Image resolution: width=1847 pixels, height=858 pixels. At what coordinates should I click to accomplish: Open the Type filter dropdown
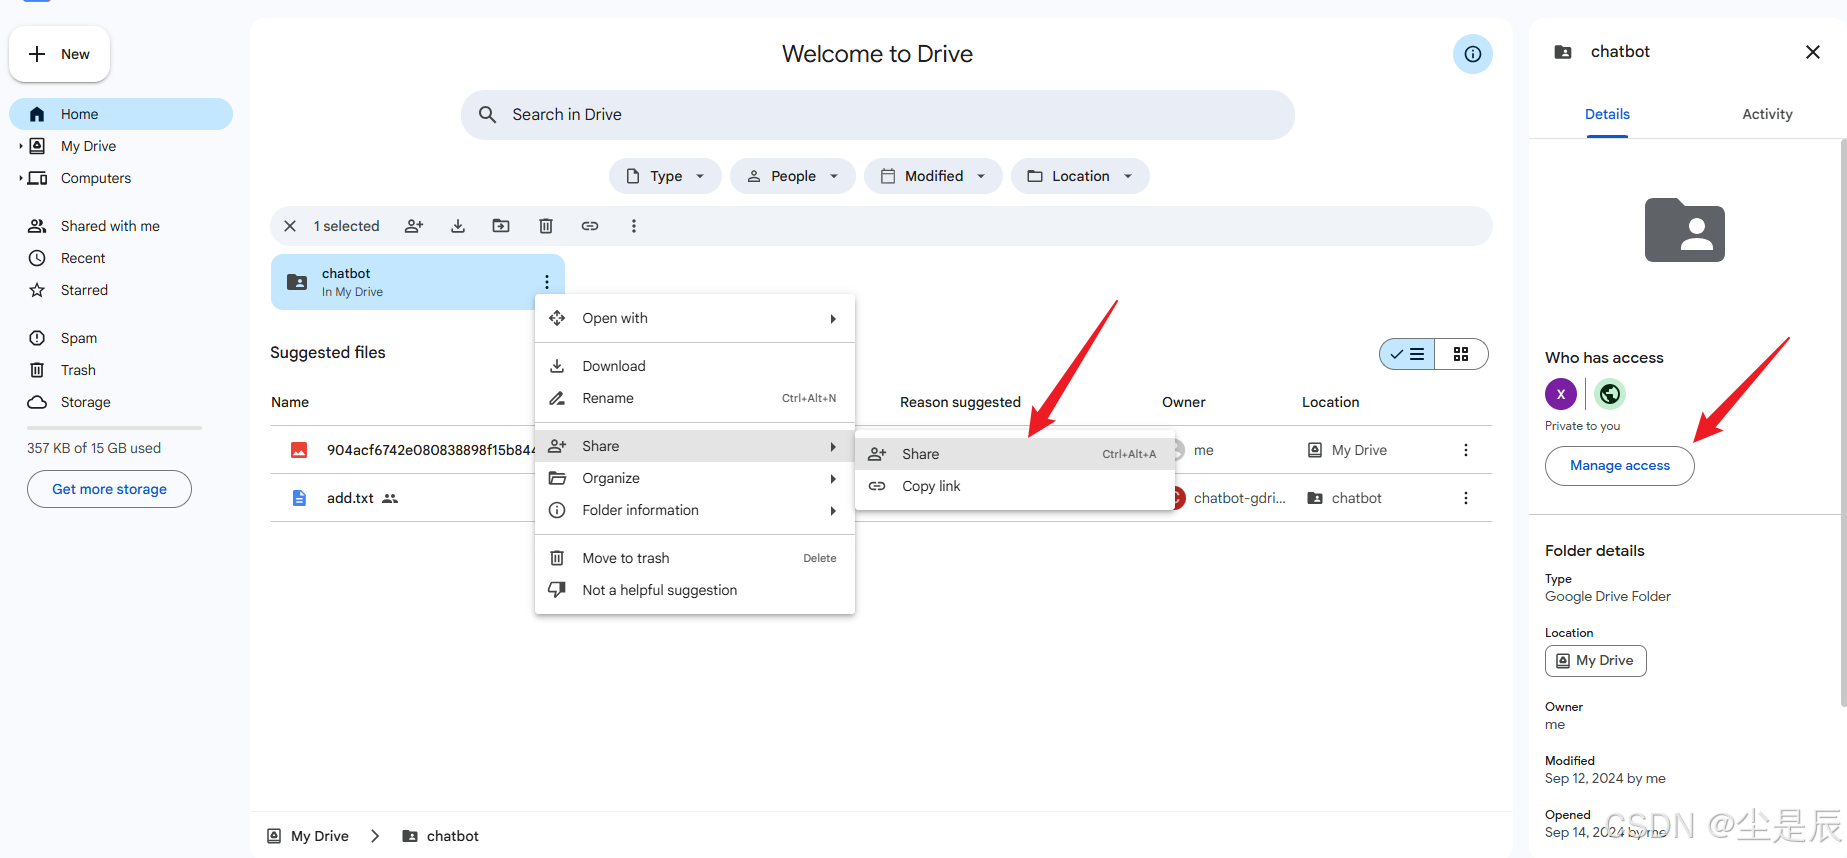(665, 176)
